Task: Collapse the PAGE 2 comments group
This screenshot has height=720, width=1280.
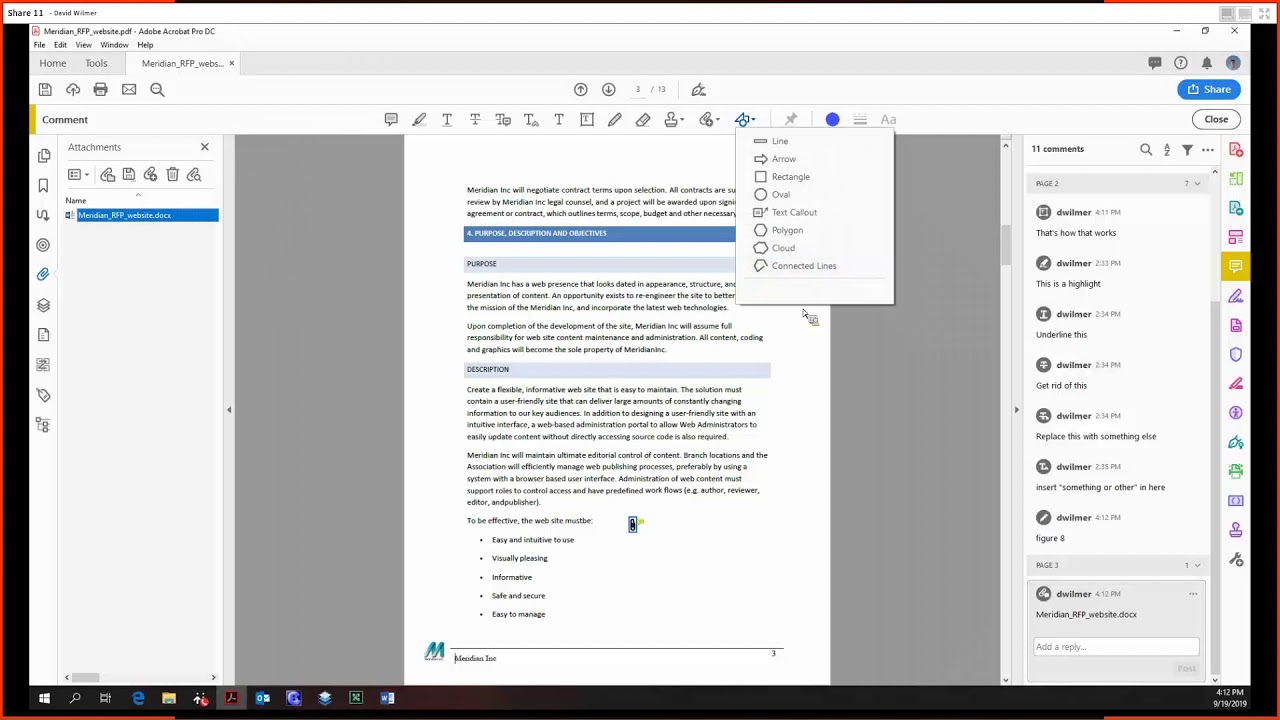Action: [1197, 184]
